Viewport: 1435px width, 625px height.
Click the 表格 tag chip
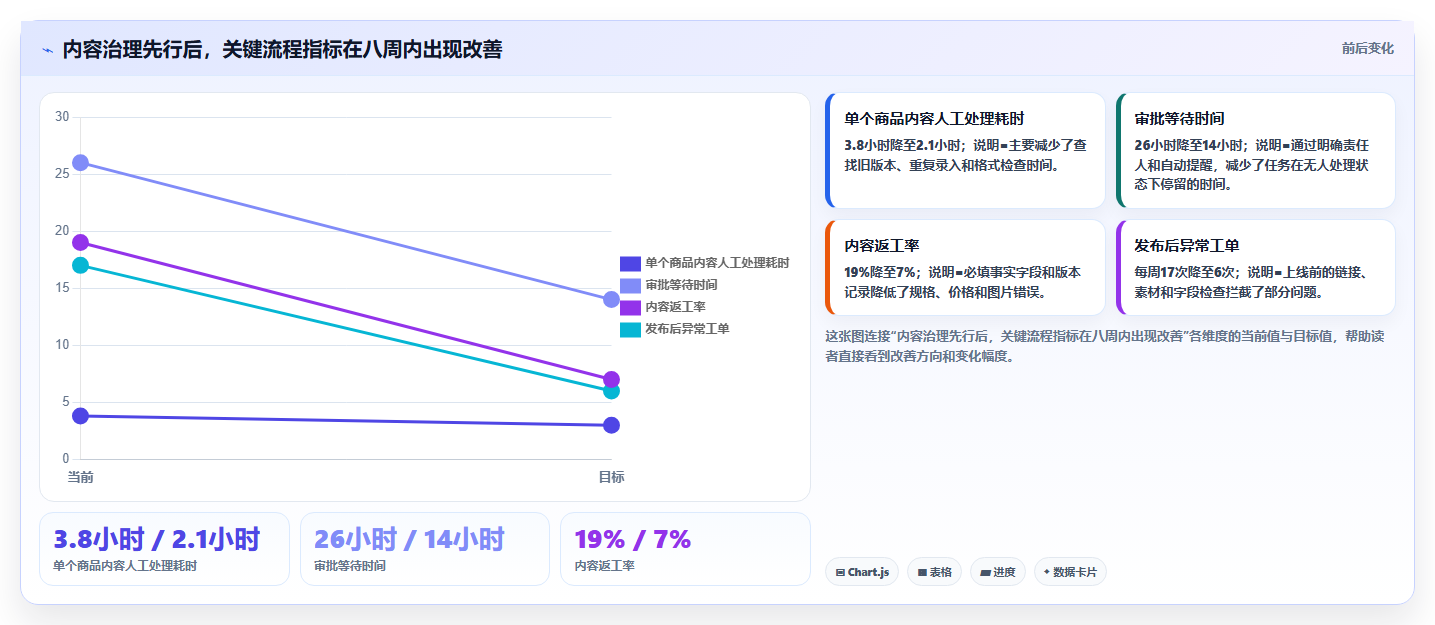934,572
